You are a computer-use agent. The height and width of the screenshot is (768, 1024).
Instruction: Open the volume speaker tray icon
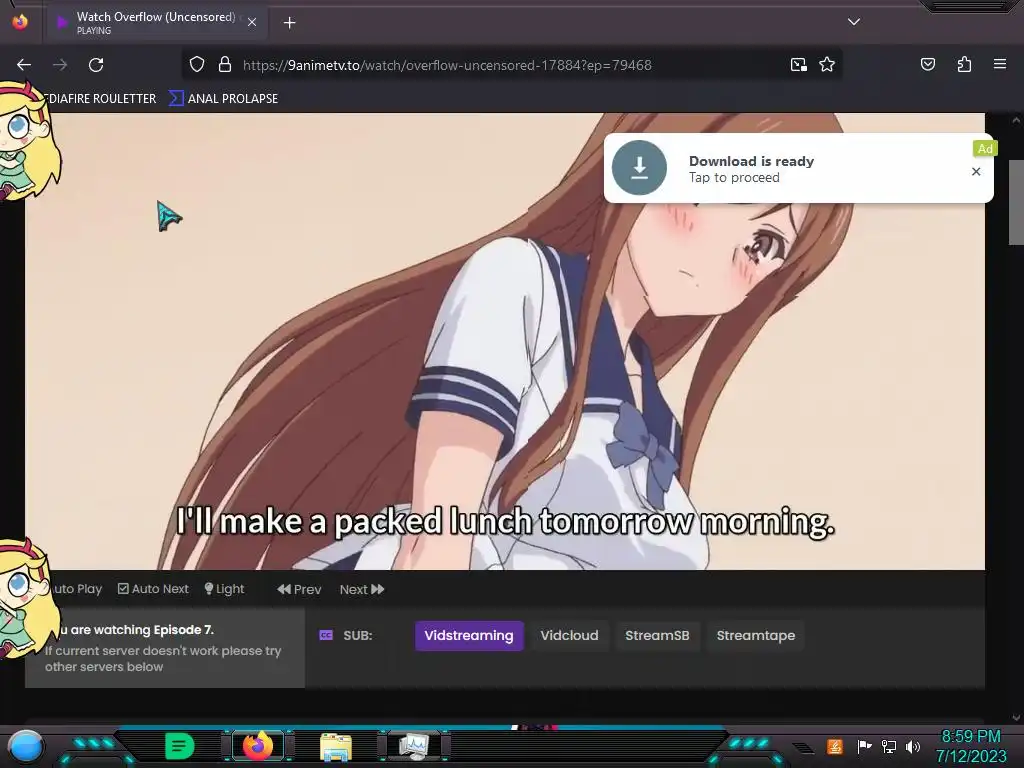[913, 746]
